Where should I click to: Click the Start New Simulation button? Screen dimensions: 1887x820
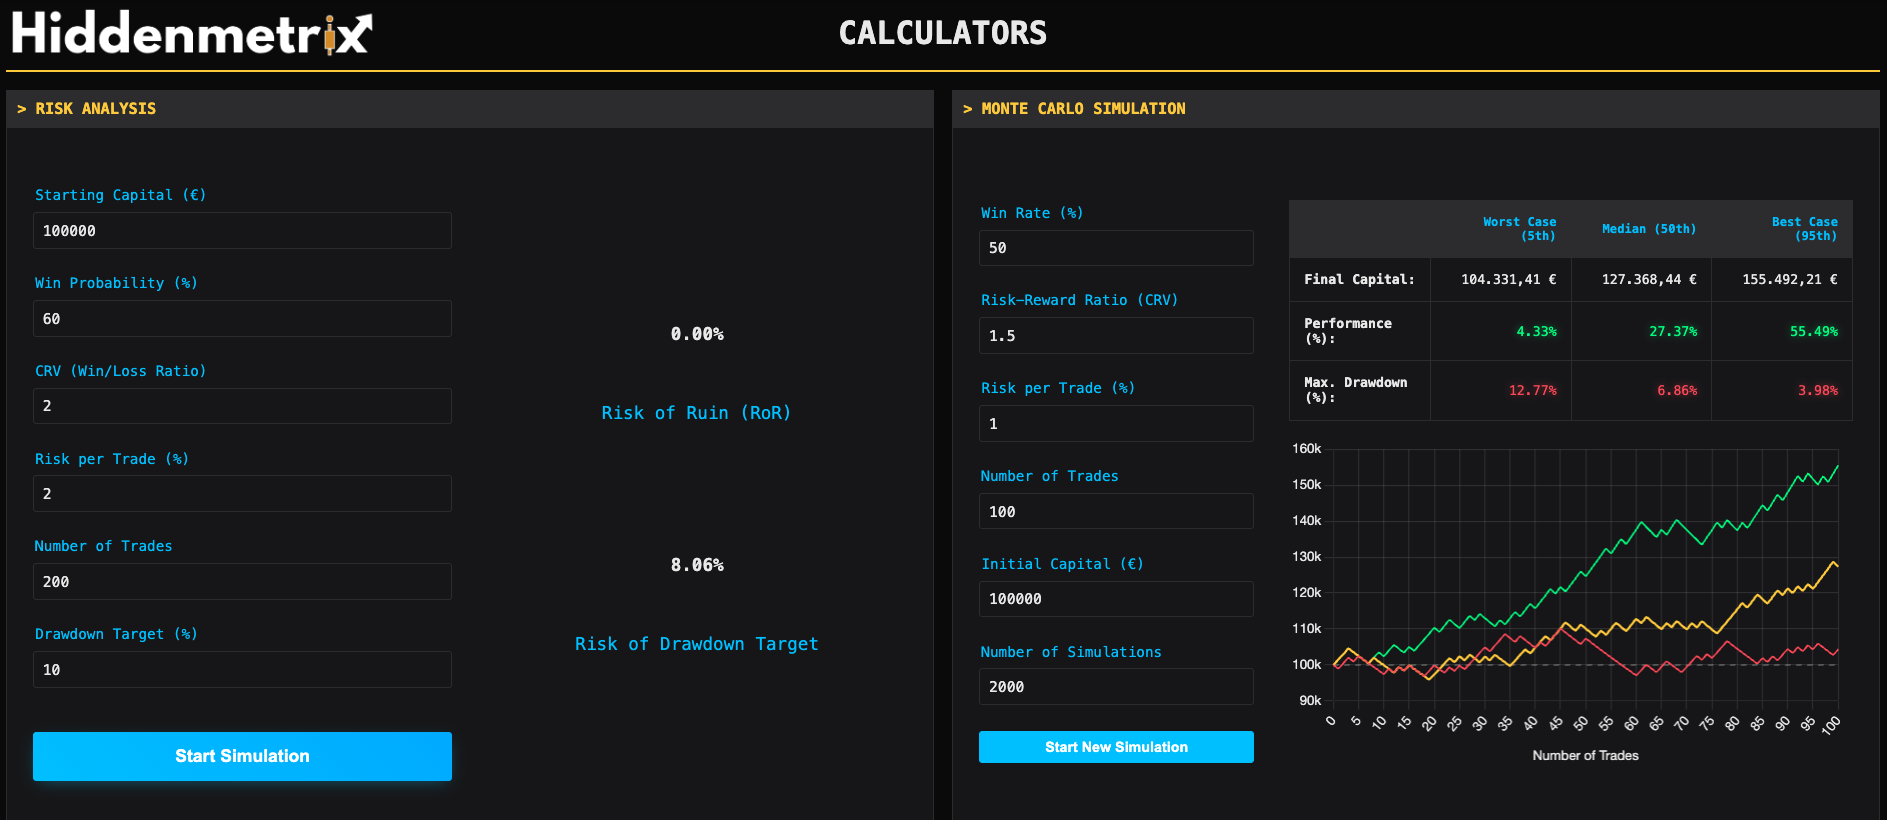[1115, 747]
